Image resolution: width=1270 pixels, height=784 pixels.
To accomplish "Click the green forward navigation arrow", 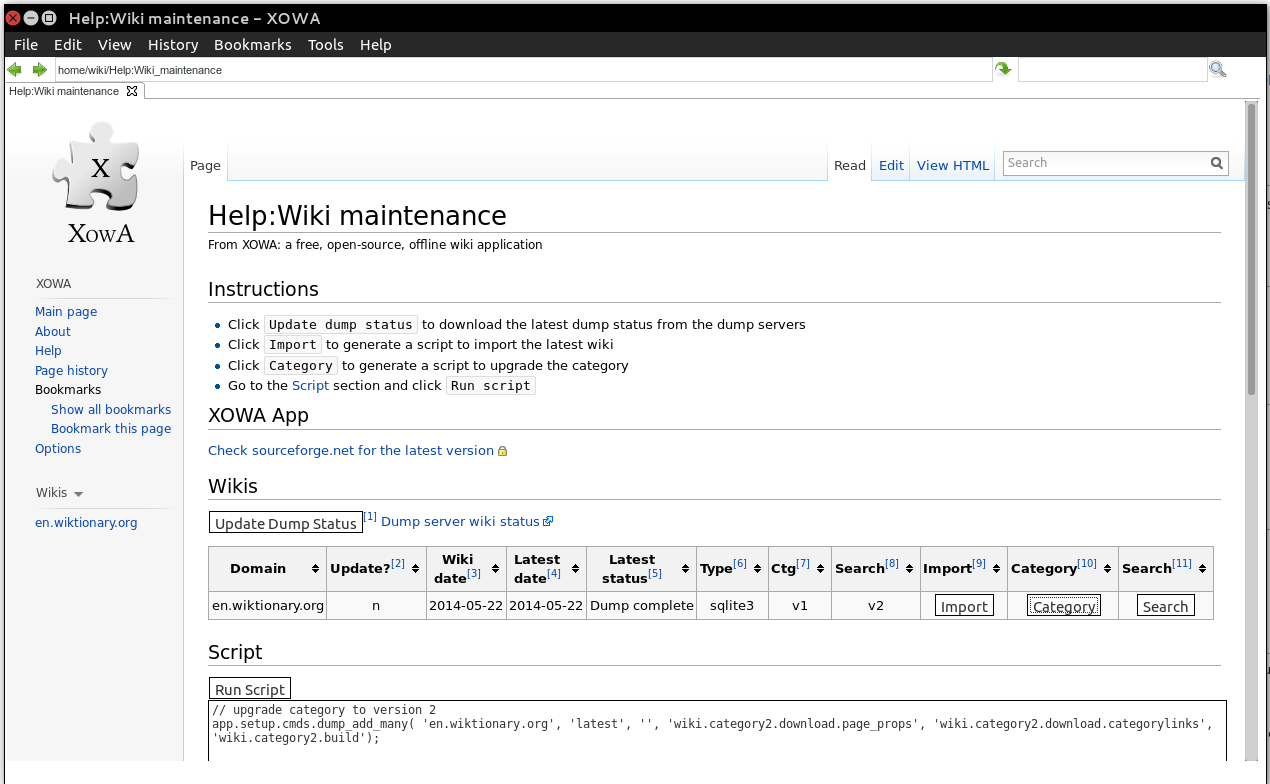I will (x=40, y=70).
